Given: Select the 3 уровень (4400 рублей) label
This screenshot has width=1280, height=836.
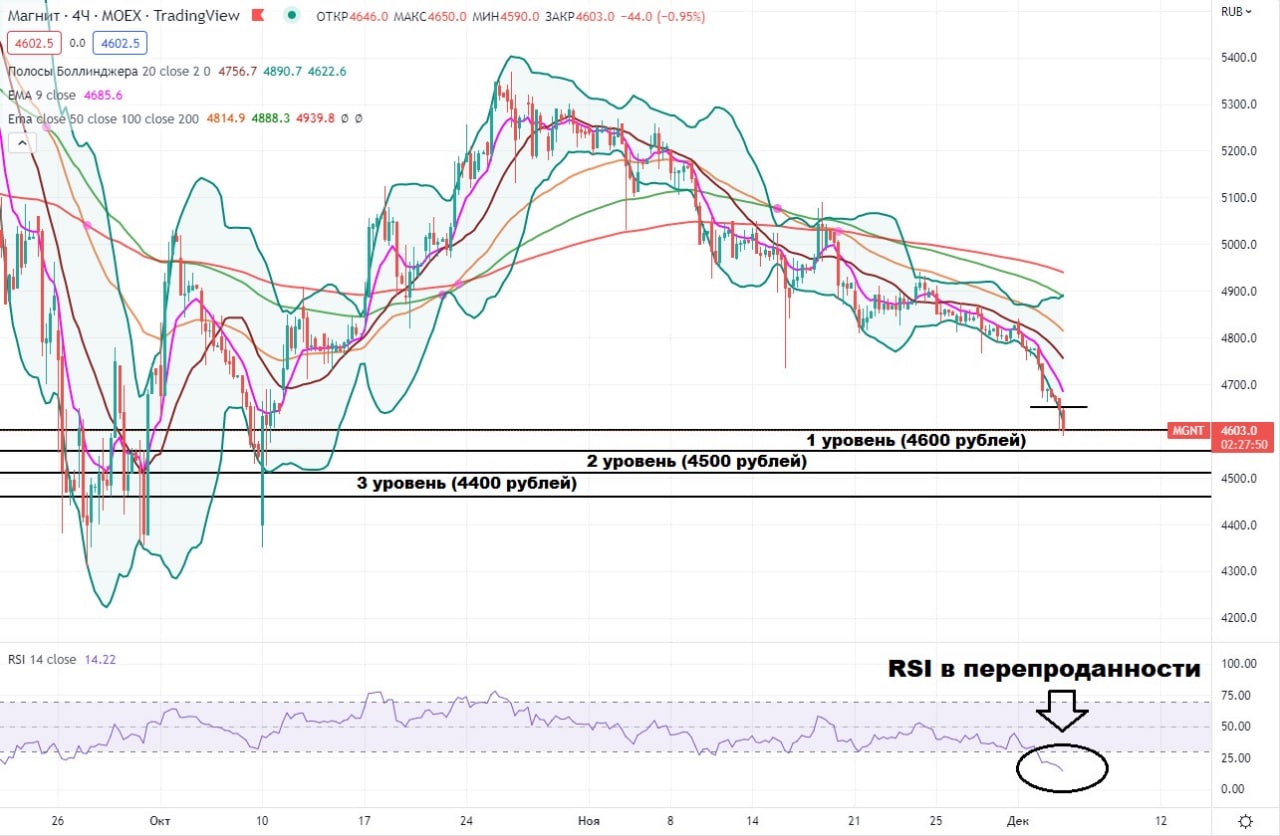Looking at the screenshot, I should (467, 484).
